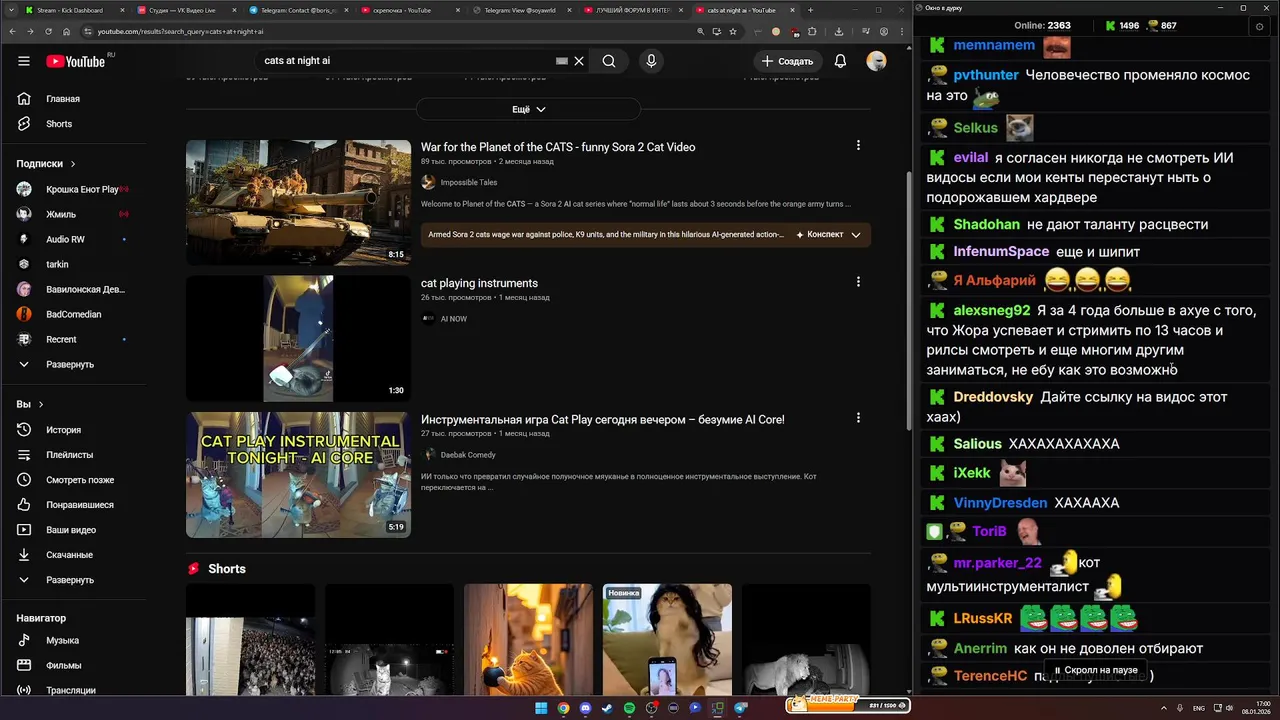The width and height of the screenshot is (1280, 720).
Task: Expand Развернуть under Скачанные
Action: pyautogui.click(x=73, y=580)
